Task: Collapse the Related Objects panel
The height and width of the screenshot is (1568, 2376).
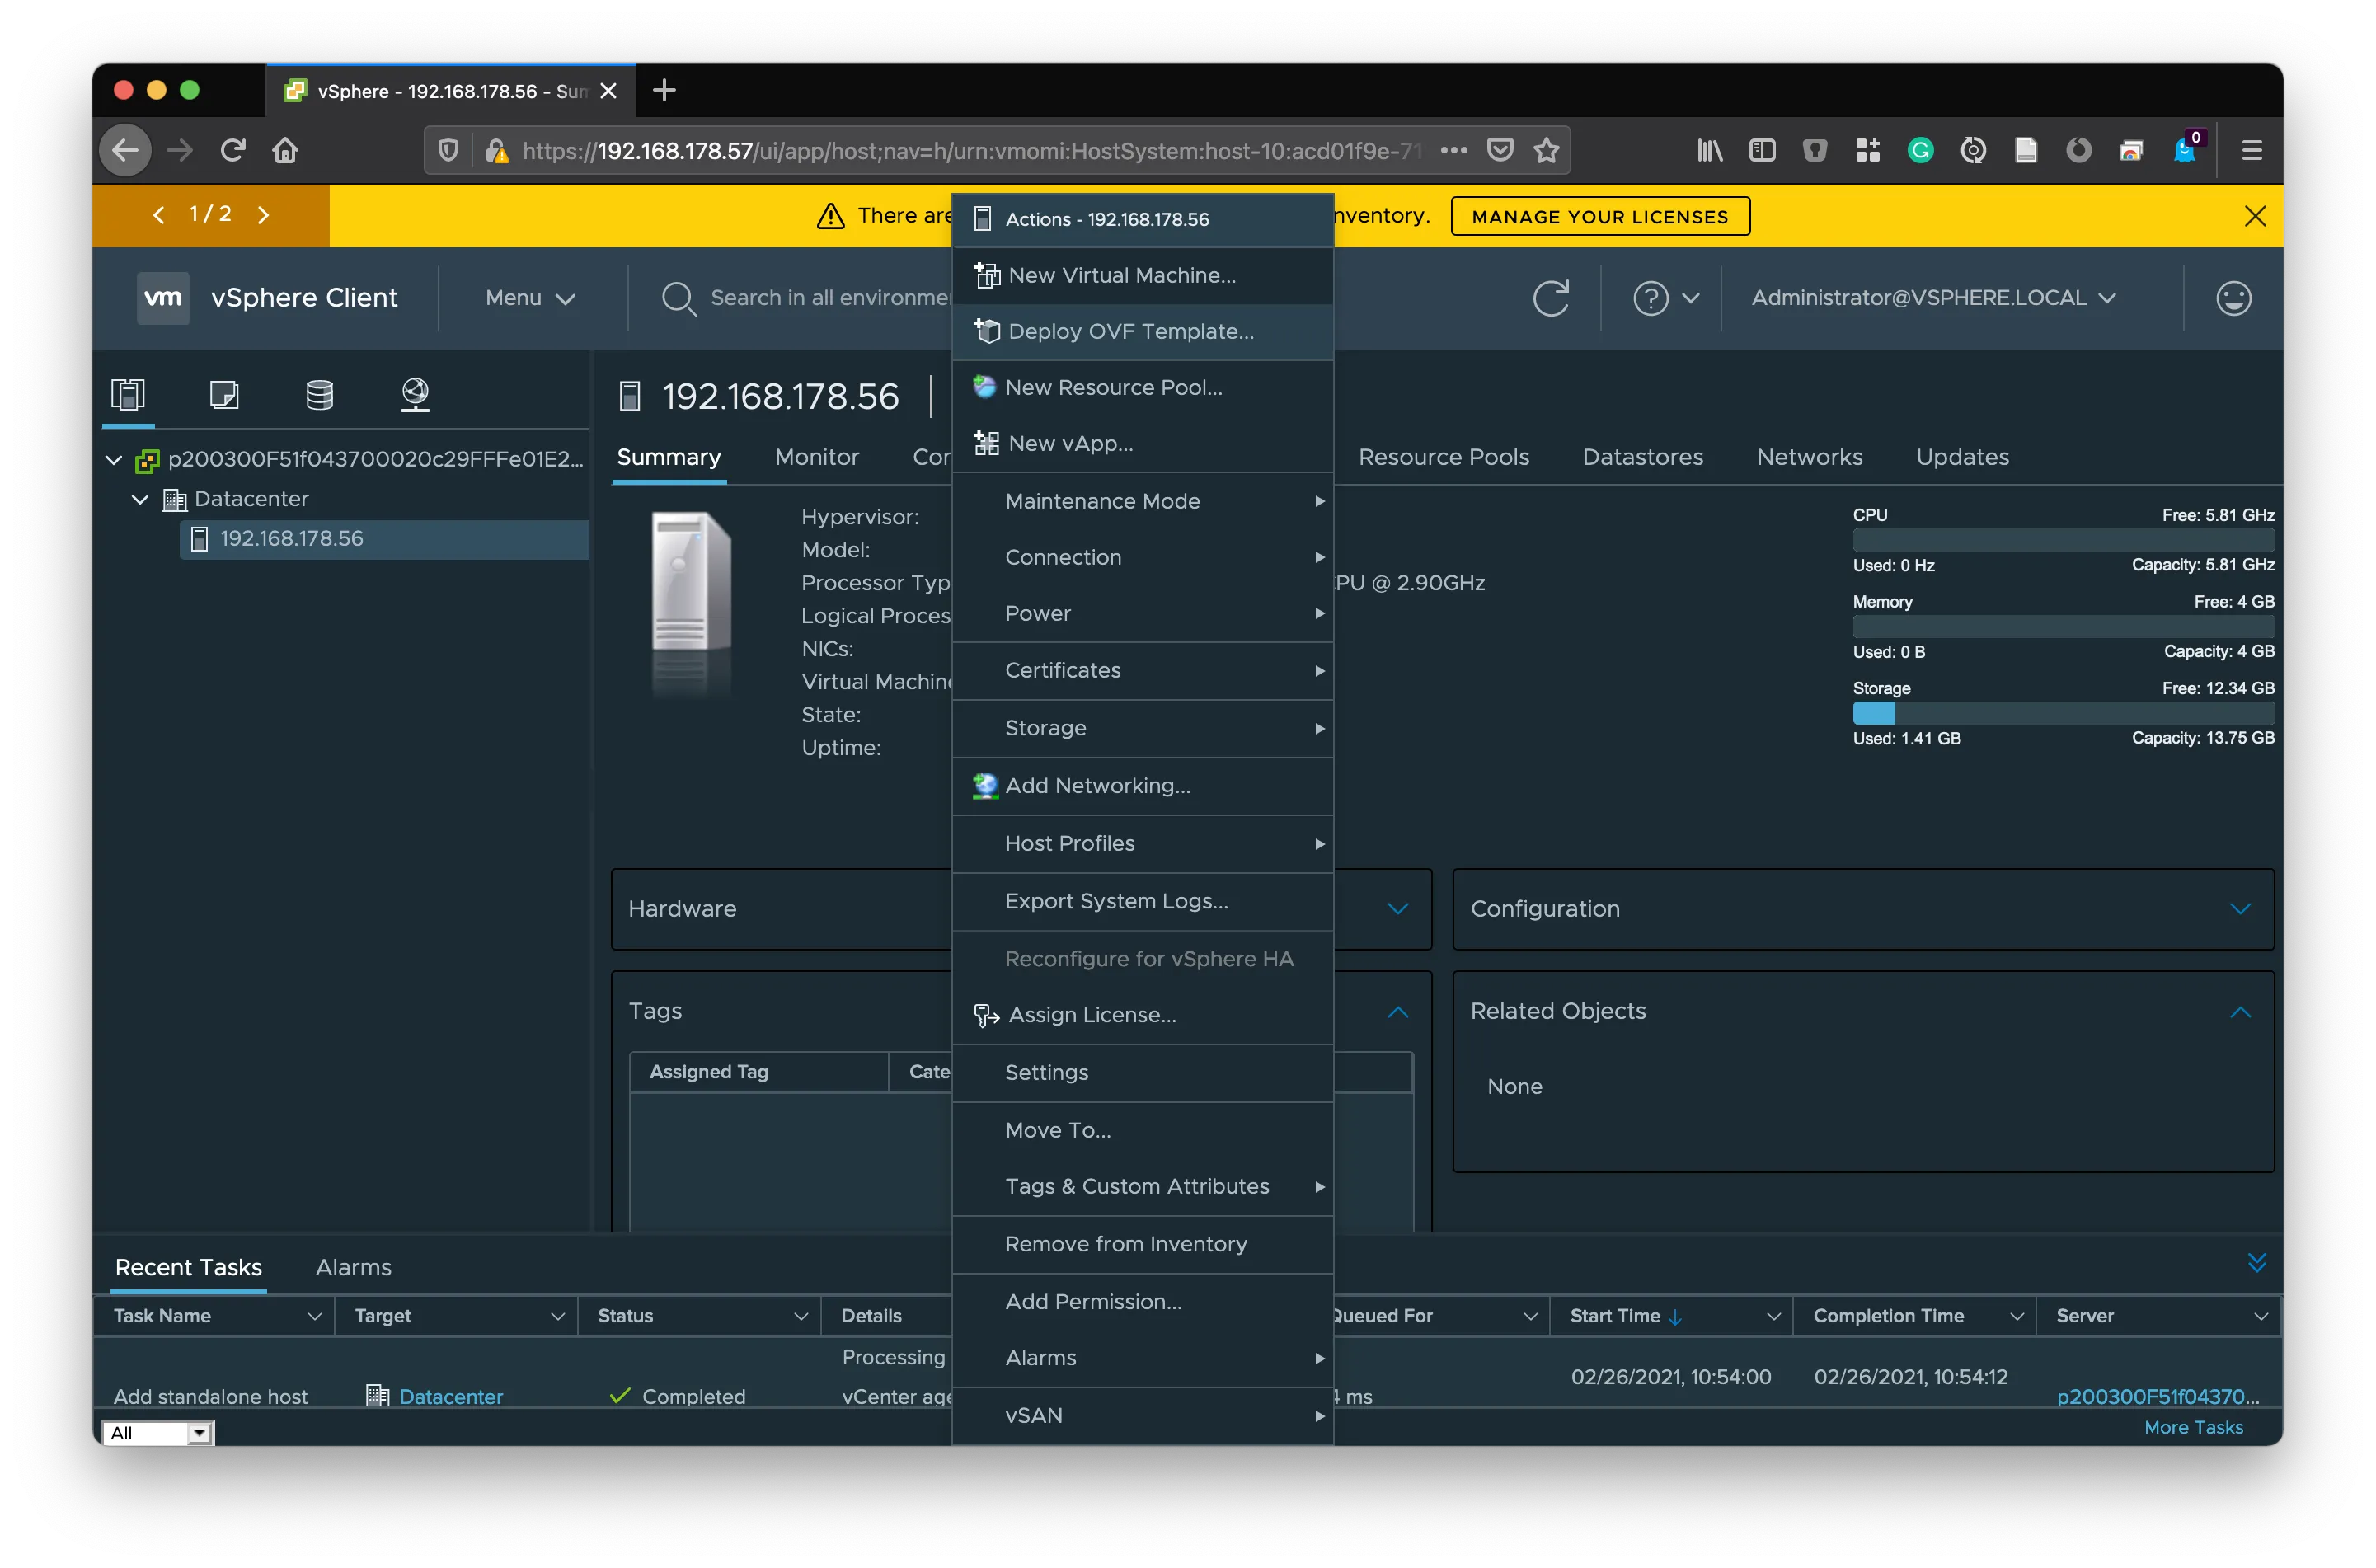Action: [x=2240, y=1012]
